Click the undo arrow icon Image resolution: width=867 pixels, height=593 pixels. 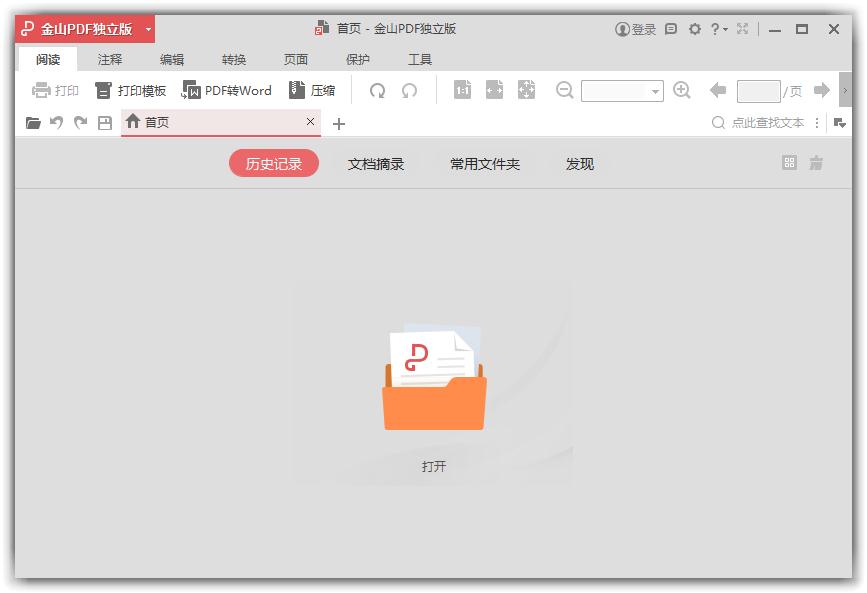(x=57, y=122)
